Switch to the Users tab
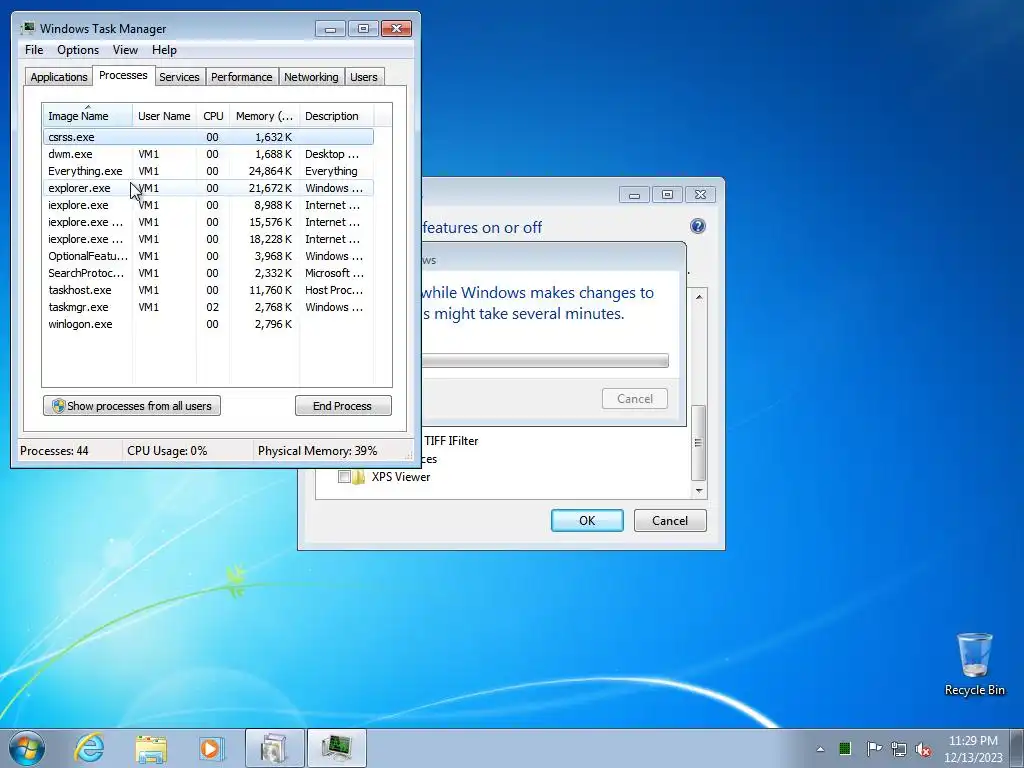The image size is (1024, 768). pos(363,77)
